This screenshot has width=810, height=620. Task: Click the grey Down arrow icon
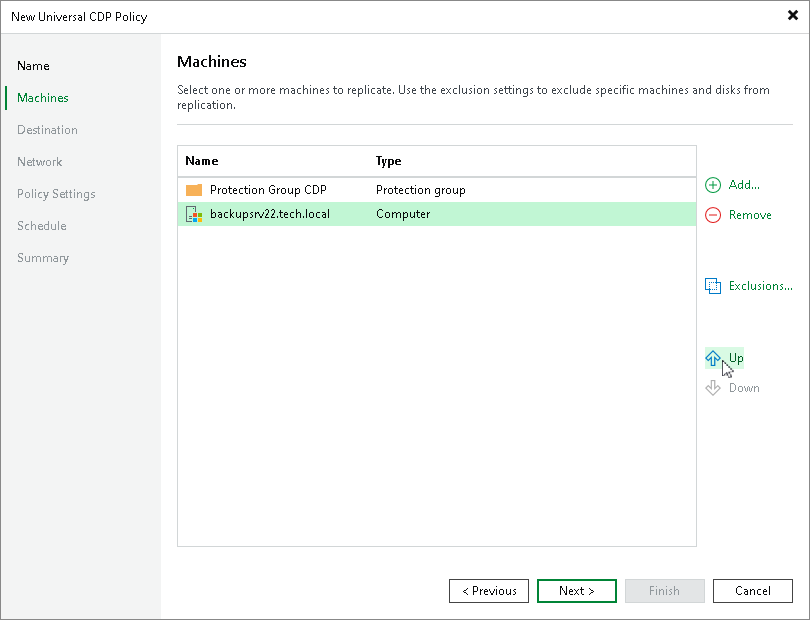712,388
